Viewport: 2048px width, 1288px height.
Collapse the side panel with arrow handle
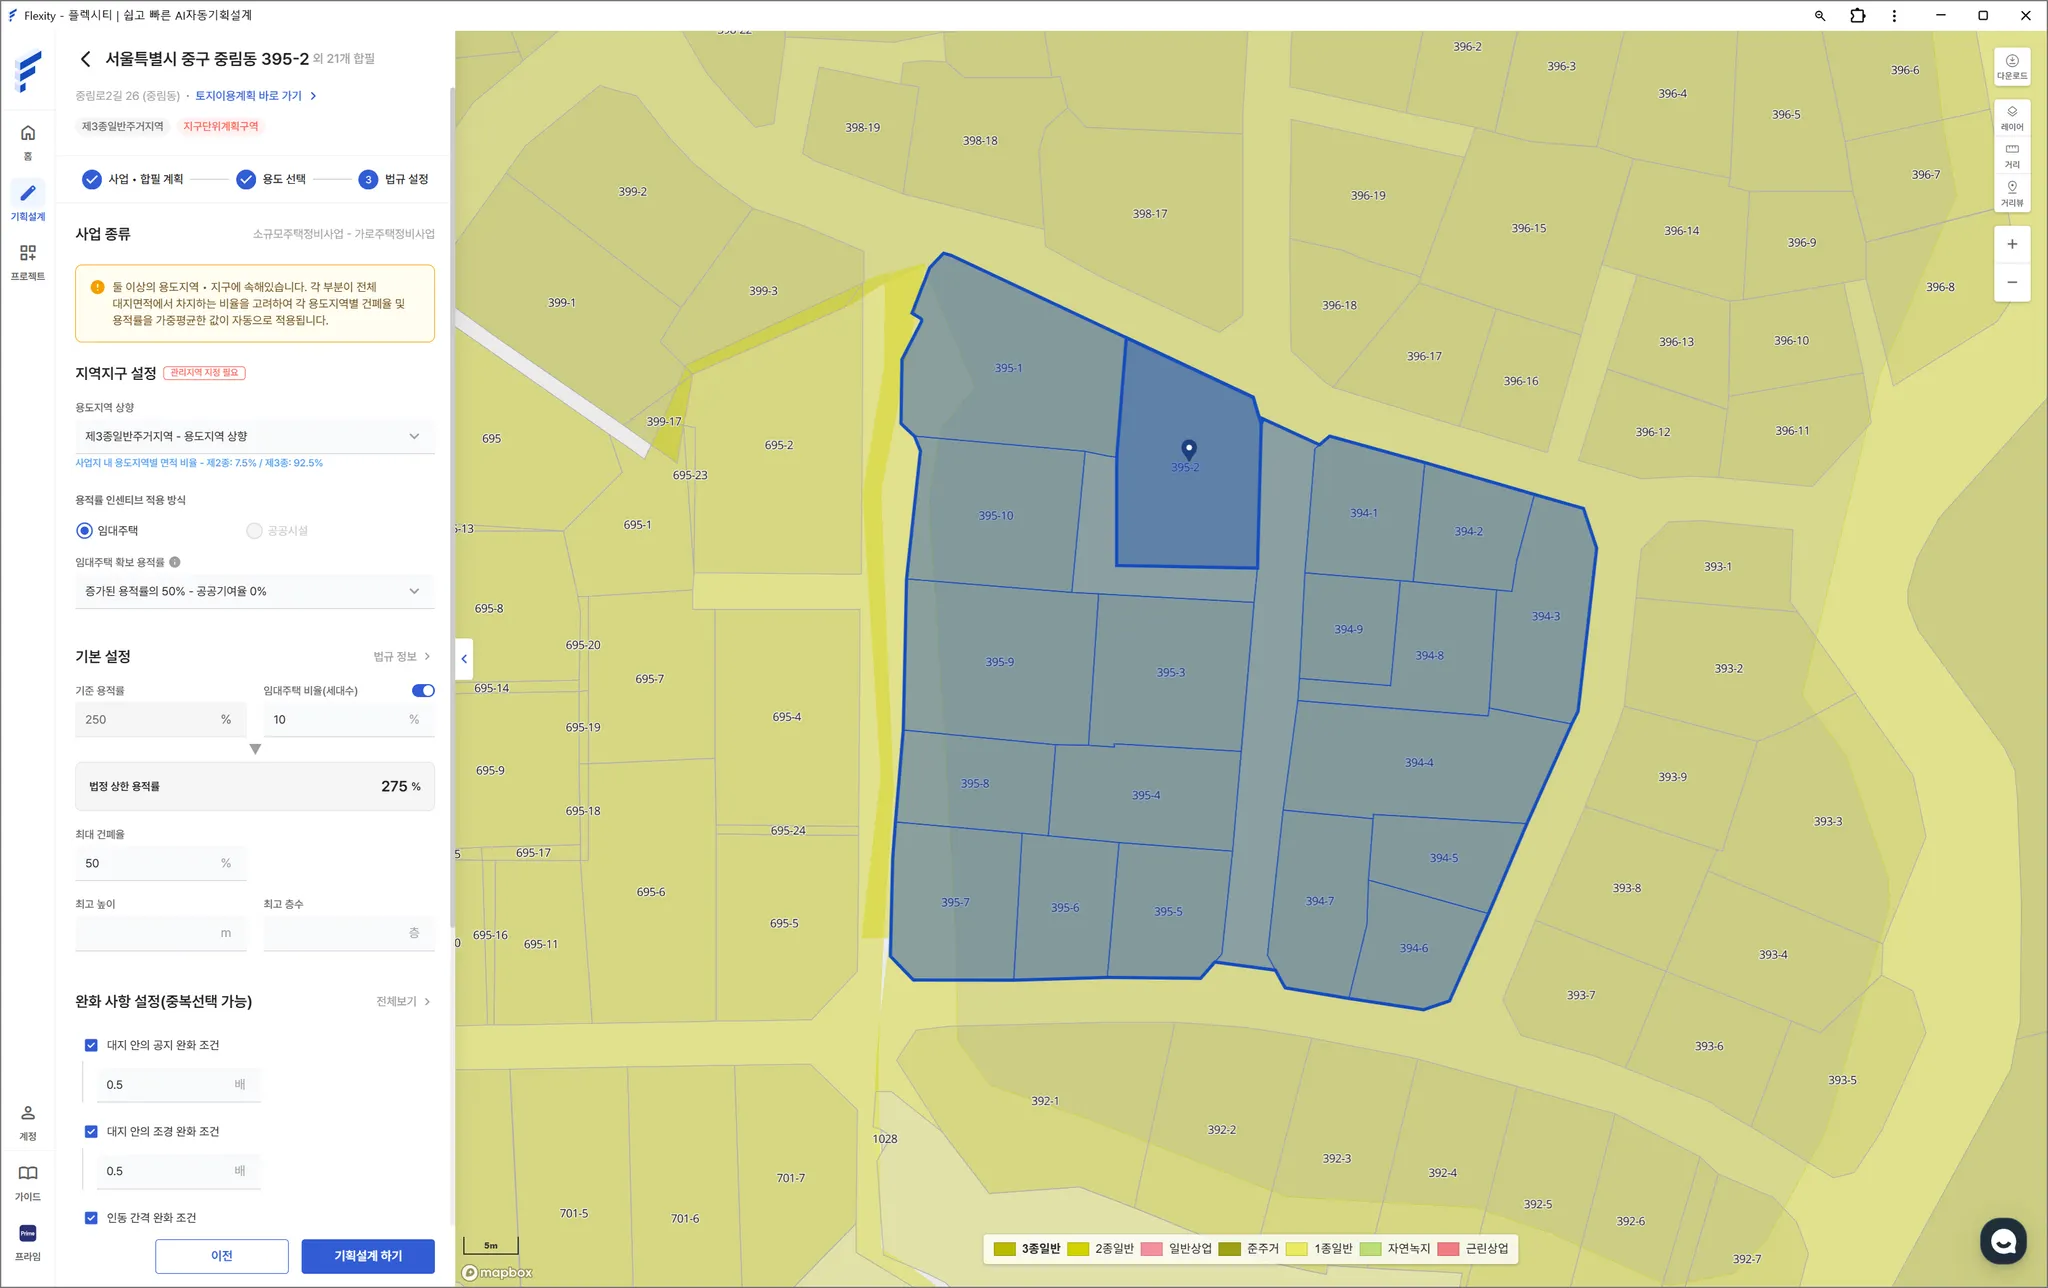[464, 659]
